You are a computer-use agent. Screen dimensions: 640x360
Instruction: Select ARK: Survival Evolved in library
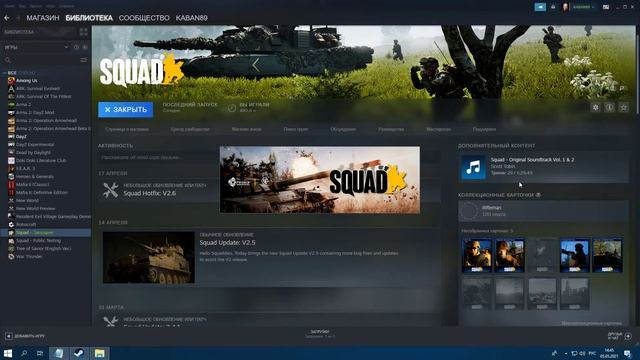coord(38,88)
